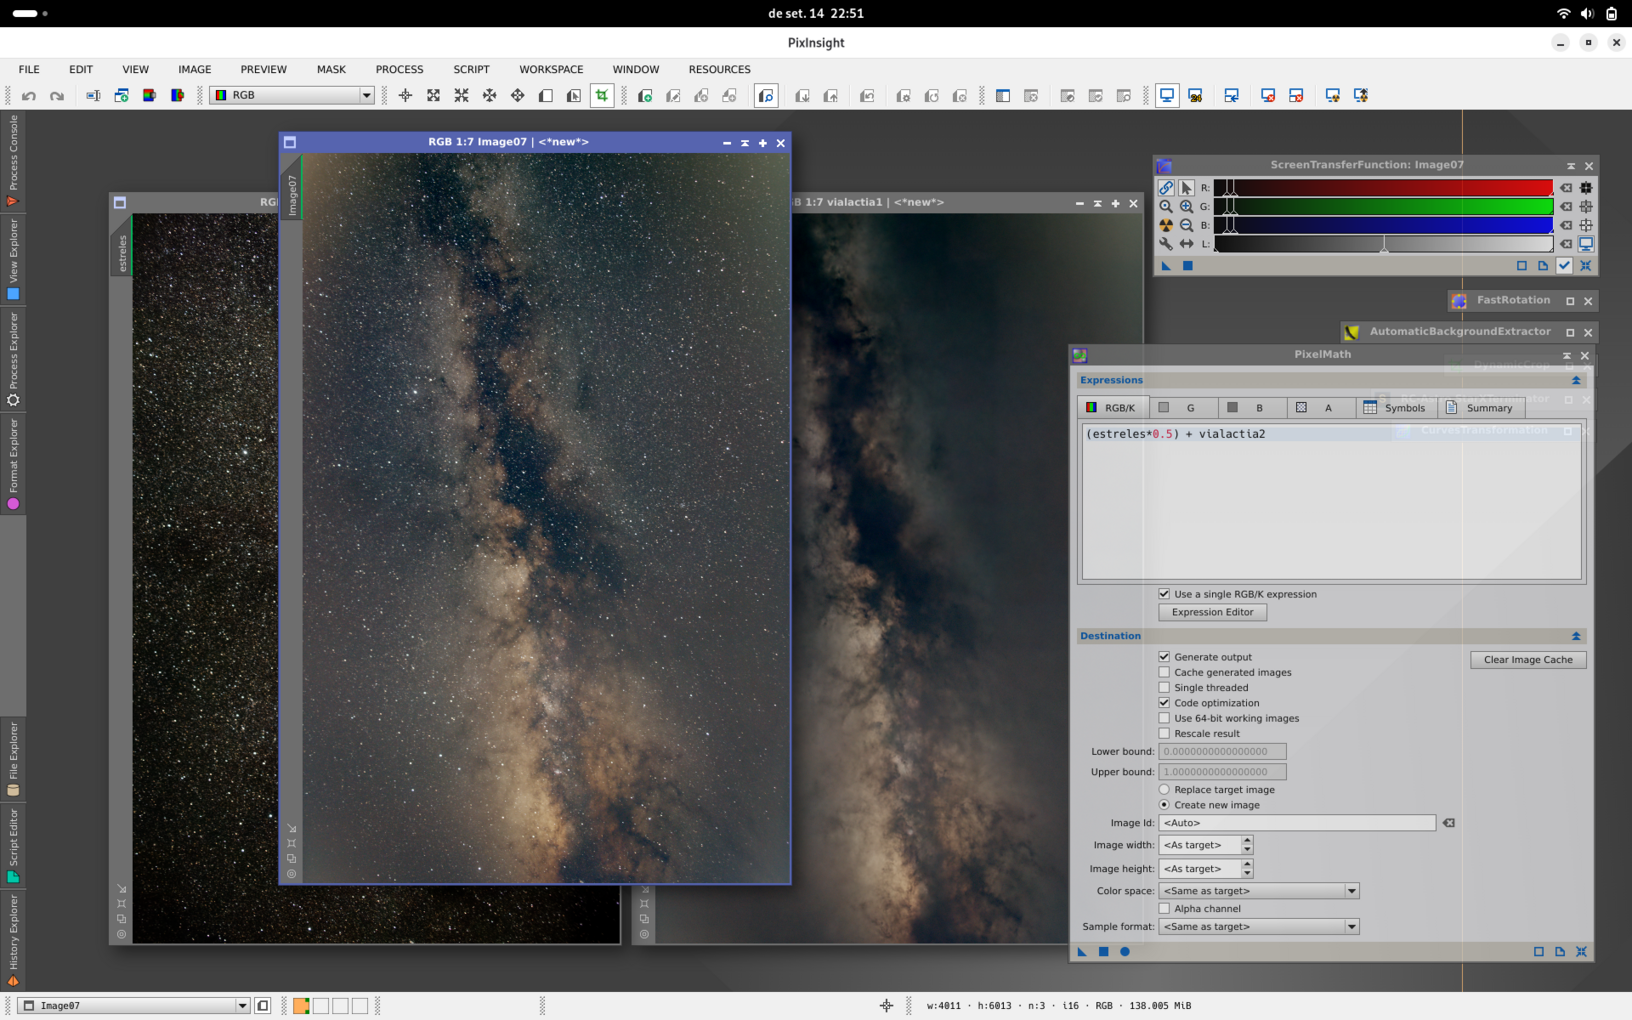
Task: Open the Sample format dropdown
Action: click(x=1259, y=927)
